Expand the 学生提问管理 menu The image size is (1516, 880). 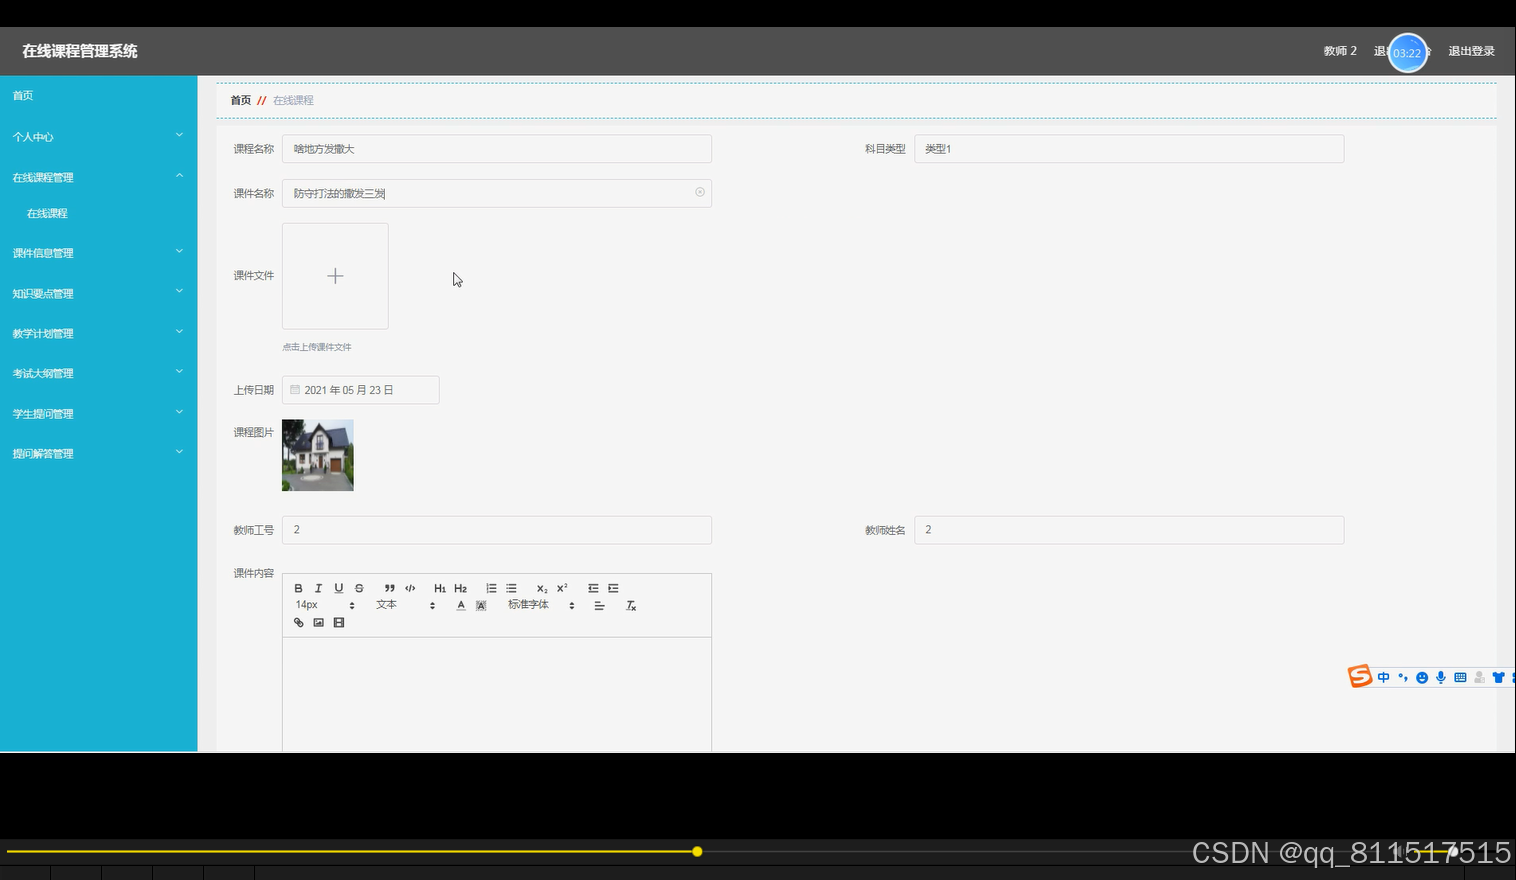[98, 413]
